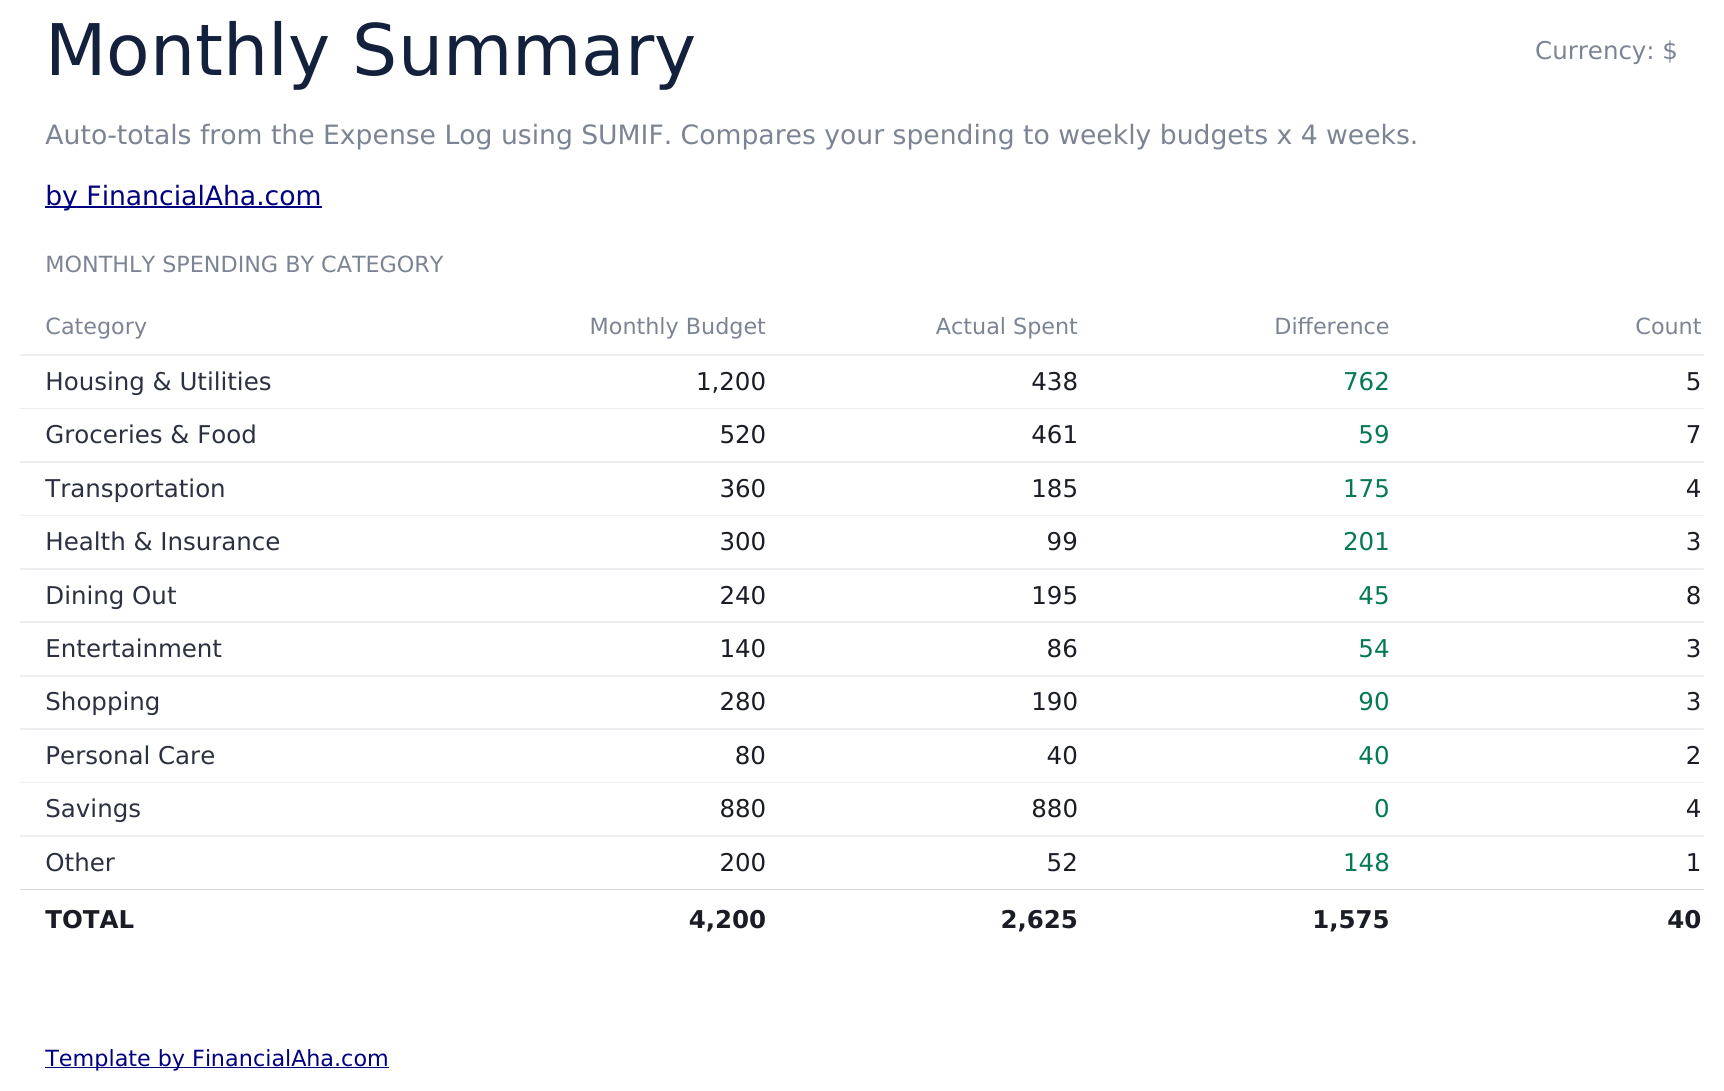Click Health & Insurance budget value 300
This screenshot has width=1724, height=1091.
coord(743,542)
